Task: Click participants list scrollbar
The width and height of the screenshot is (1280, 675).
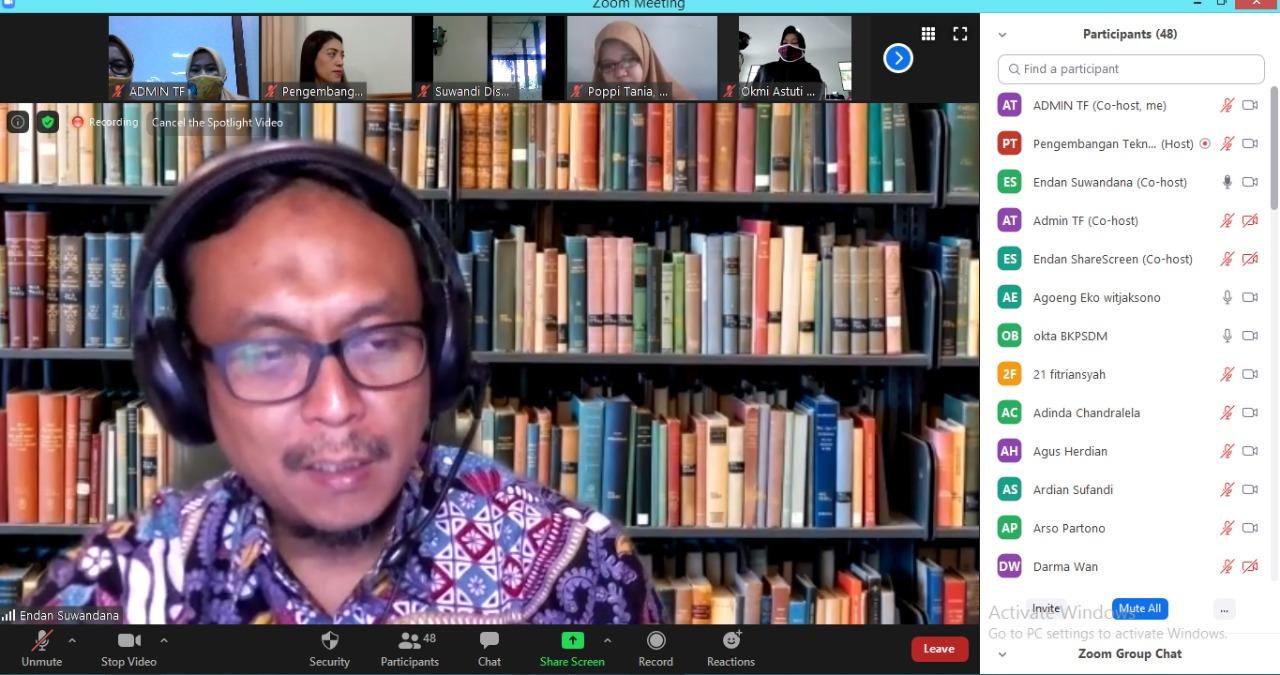Action: coord(1274,148)
